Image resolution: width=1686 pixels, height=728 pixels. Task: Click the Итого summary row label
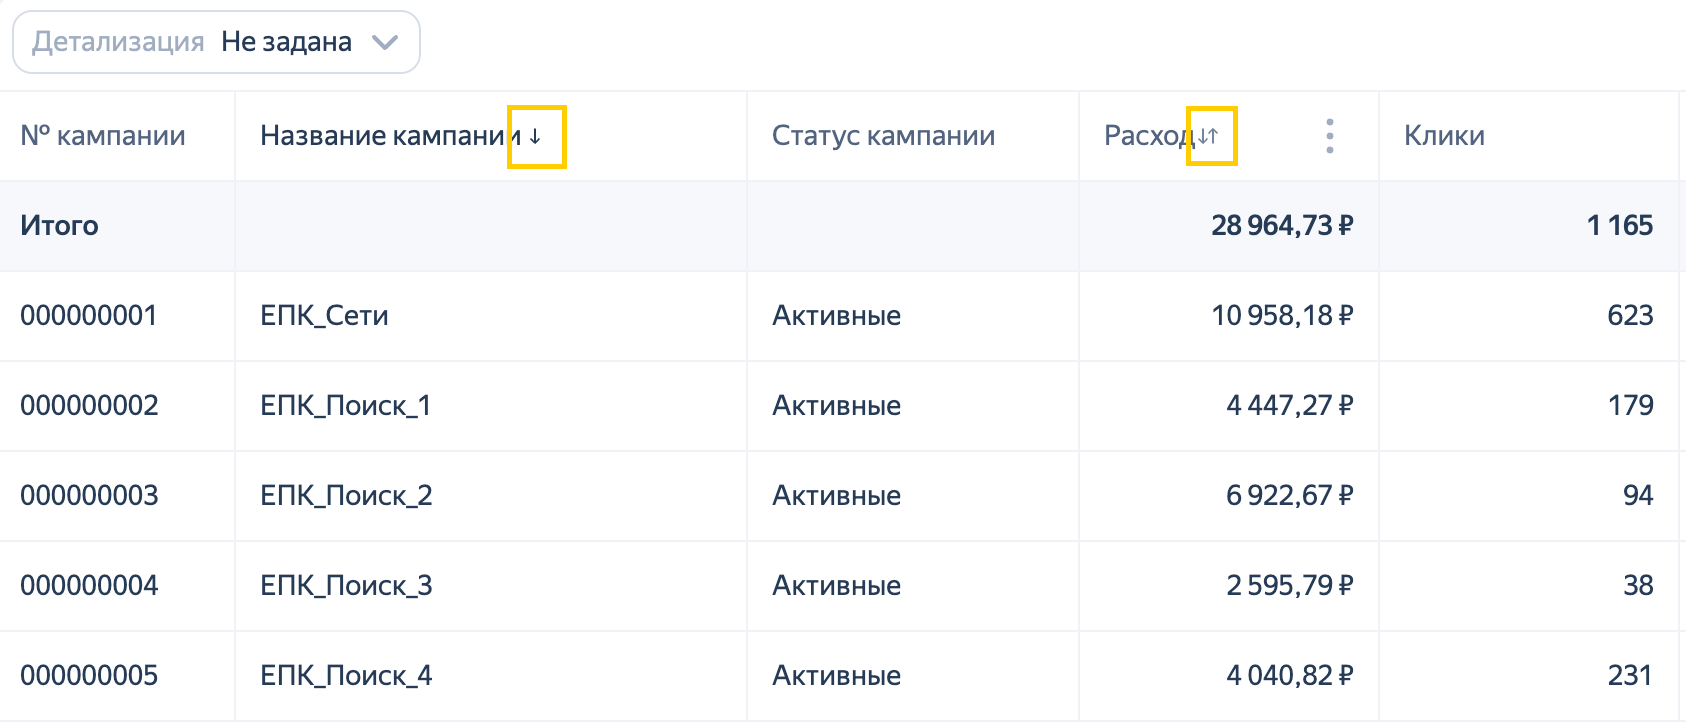tap(59, 226)
